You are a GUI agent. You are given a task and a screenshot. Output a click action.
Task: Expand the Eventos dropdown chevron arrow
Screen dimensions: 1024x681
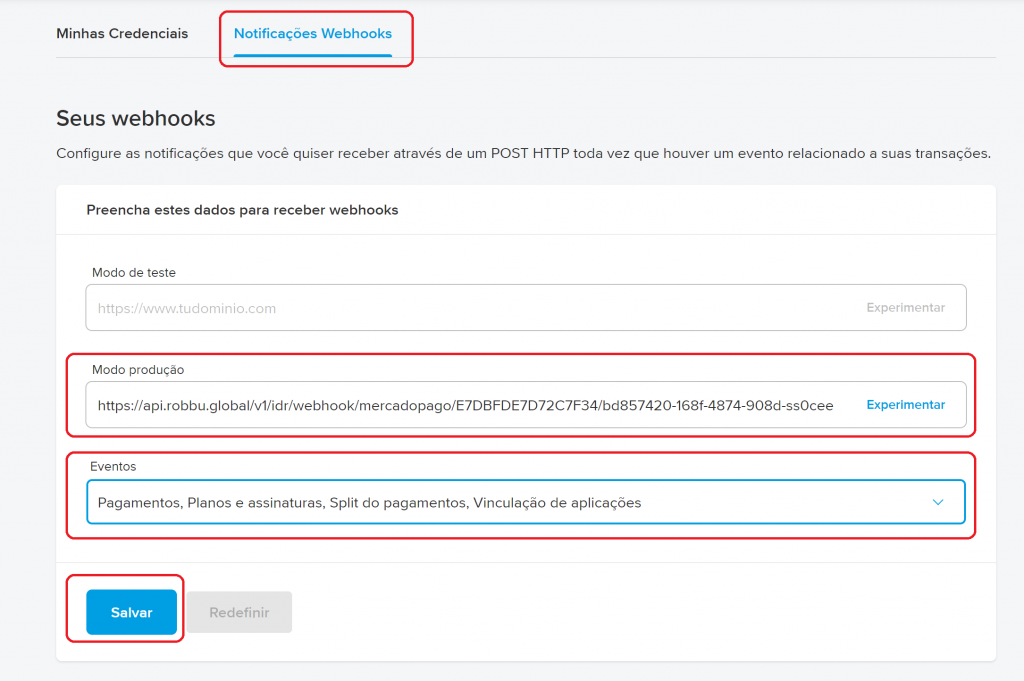937,502
